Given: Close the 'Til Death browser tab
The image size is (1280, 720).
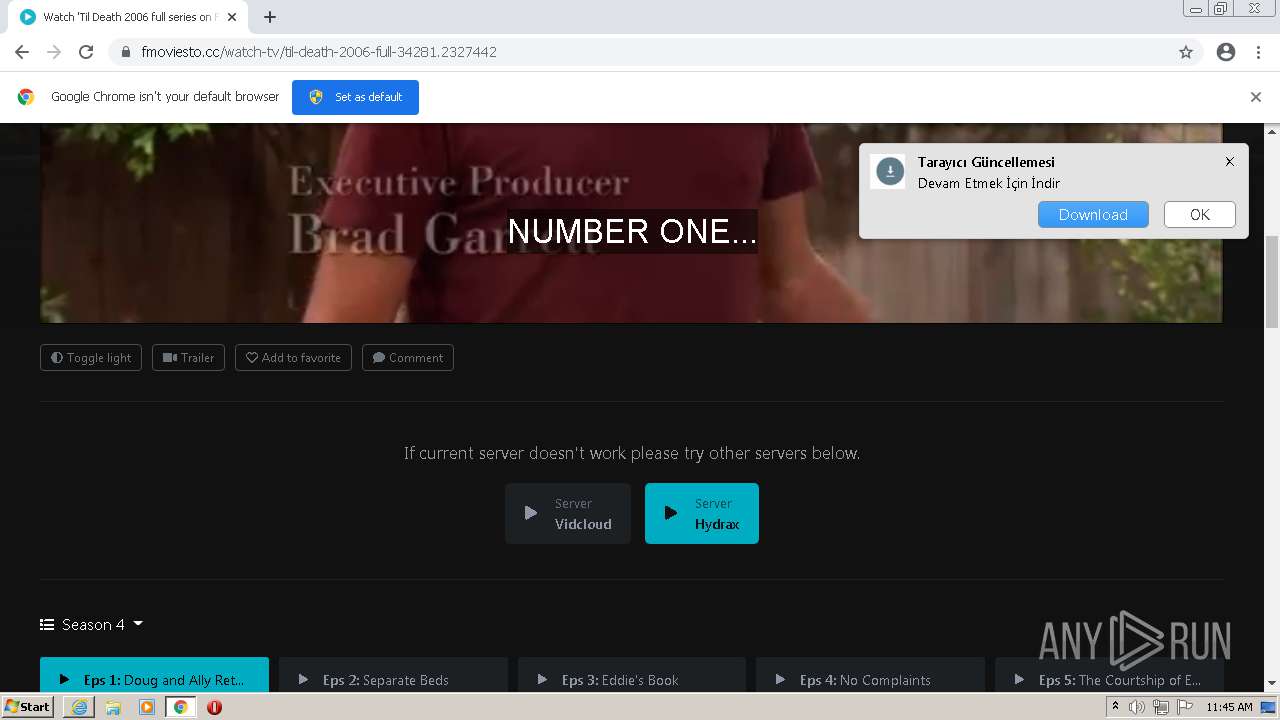Looking at the screenshot, I should [x=232, y=17].
